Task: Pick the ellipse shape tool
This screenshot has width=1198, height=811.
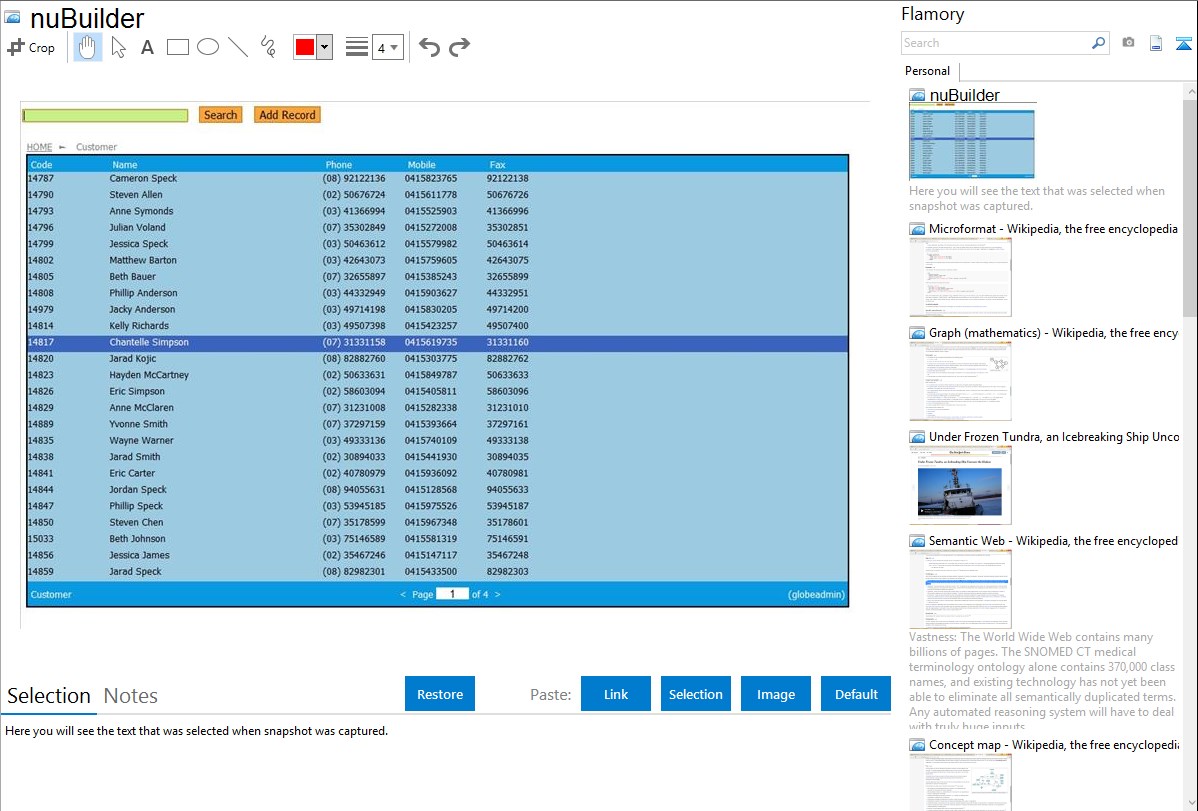Action: tap(208, 47)
